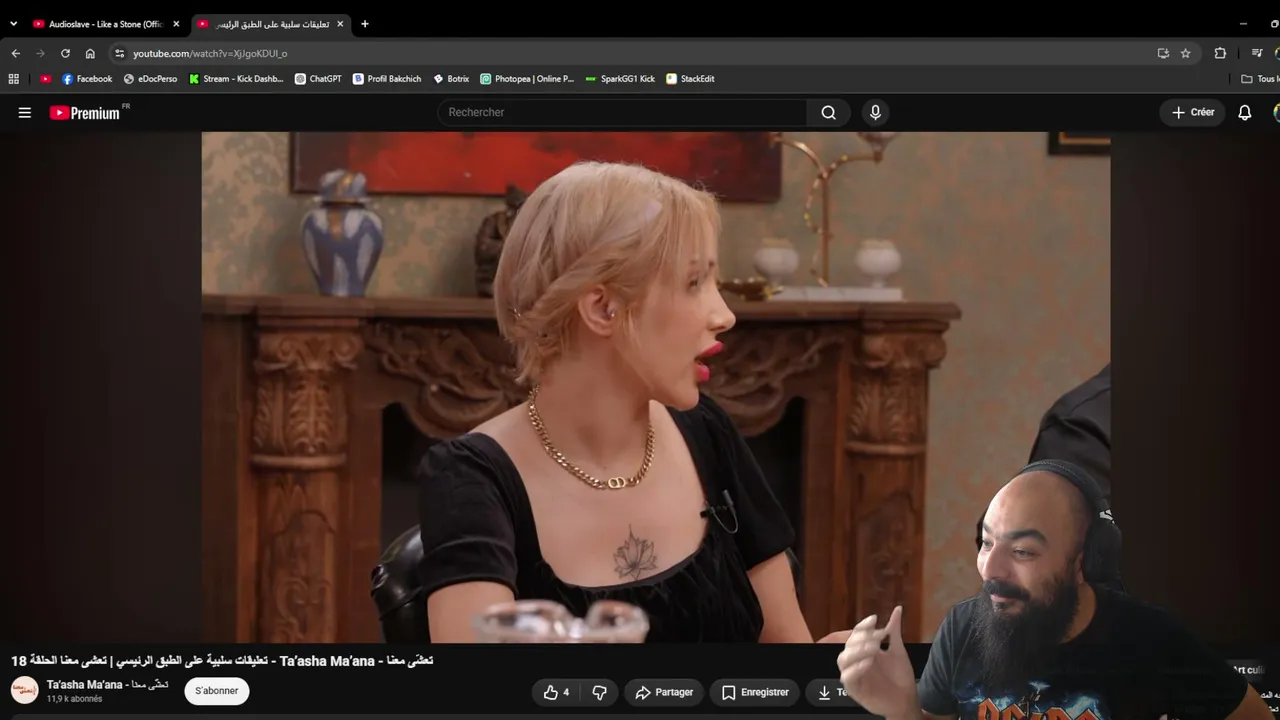Screen dimensions: 1280x720
Task: Open the eDocPerso bookmark
Action: pyautogui.click(x=150, y=79)
